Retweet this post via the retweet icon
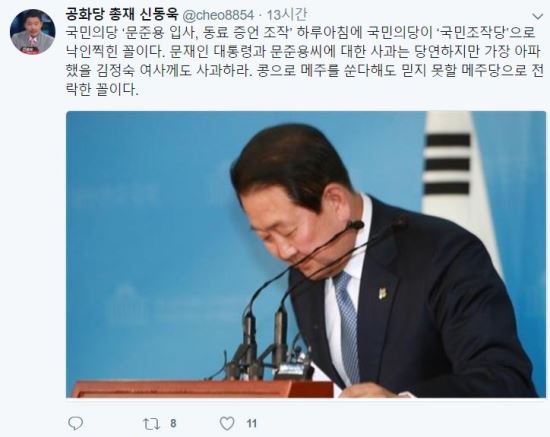This screenshot has width=550, height=437. pos(152,424)
